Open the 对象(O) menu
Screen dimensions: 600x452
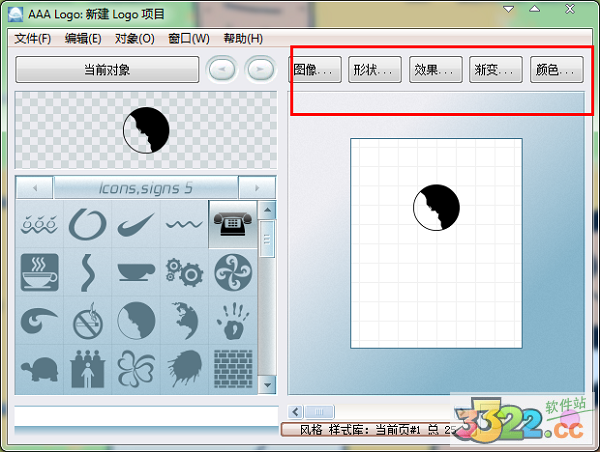134,38
